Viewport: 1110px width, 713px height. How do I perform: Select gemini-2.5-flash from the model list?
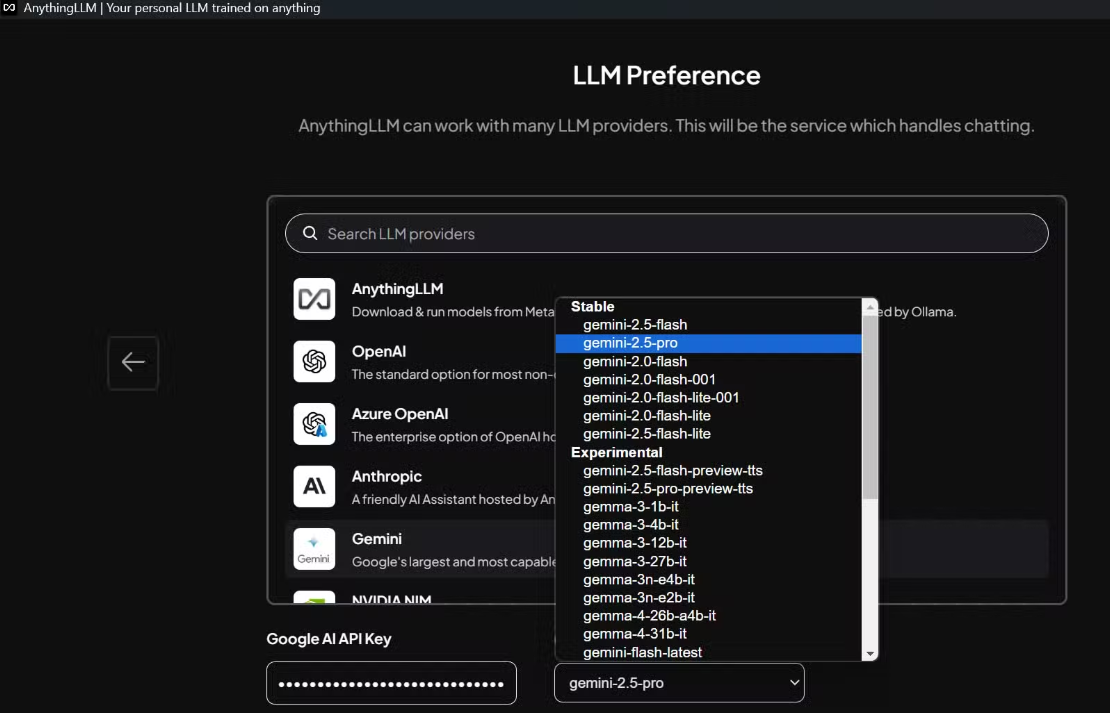coord(709,324)
